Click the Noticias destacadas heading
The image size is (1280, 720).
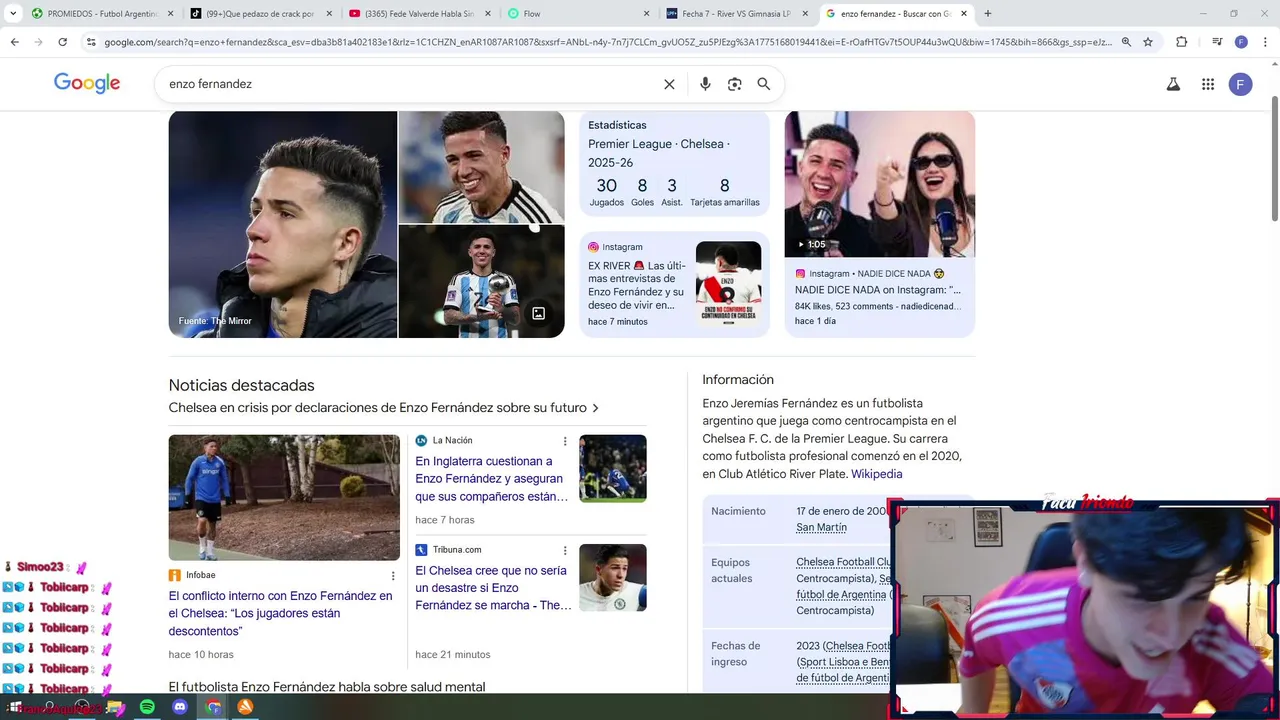[x=241, y=385]
